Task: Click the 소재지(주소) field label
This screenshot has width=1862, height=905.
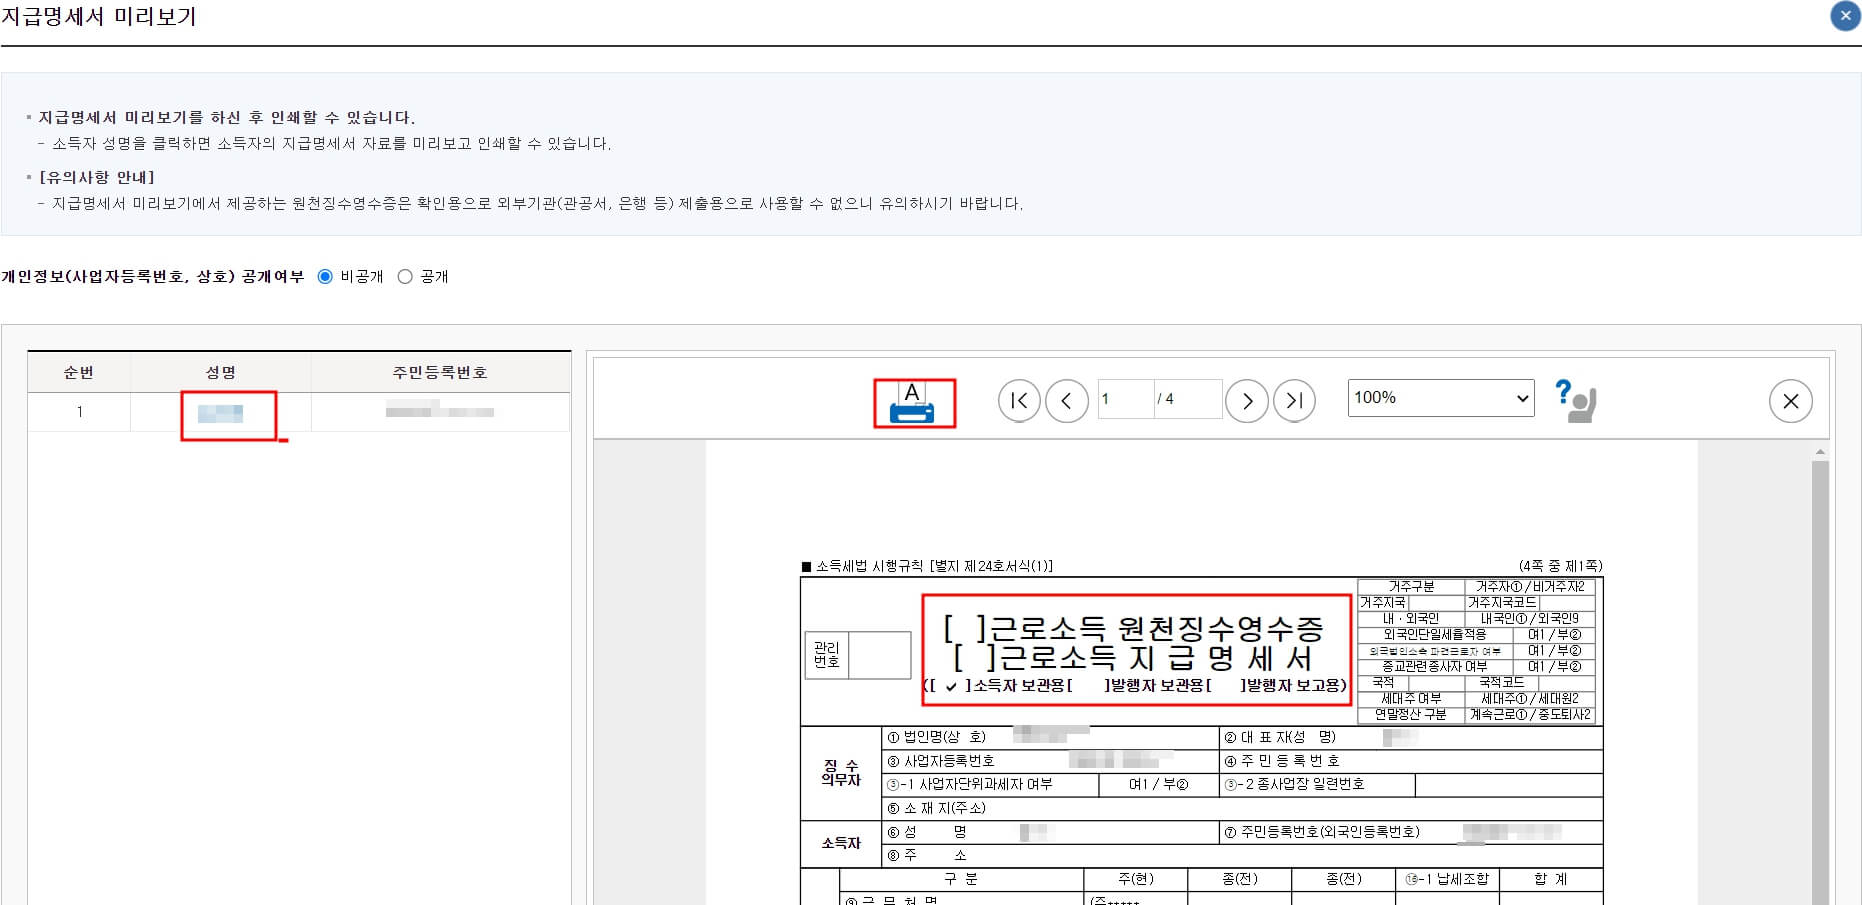Action: (x=936, y=808)
